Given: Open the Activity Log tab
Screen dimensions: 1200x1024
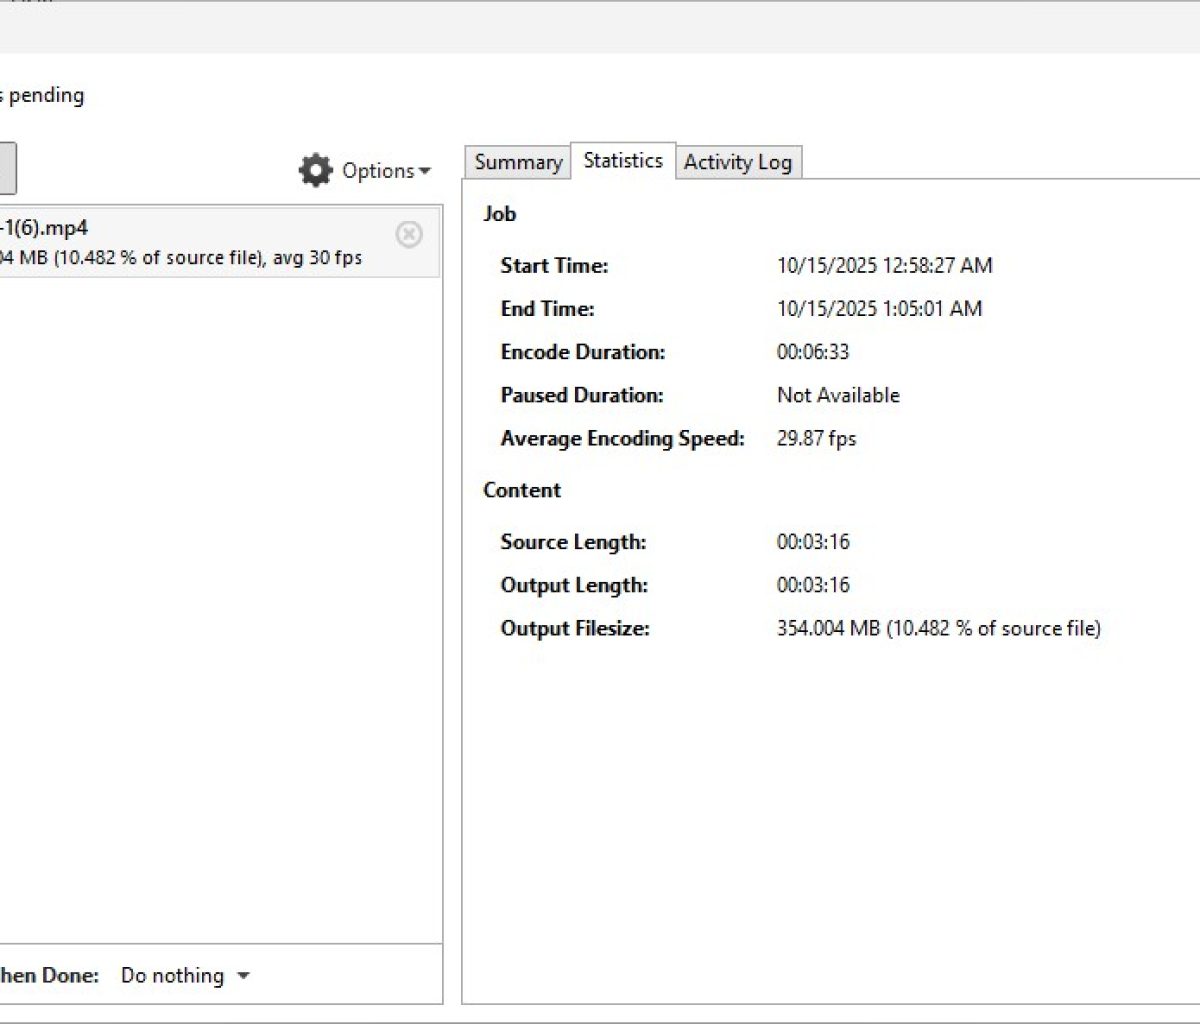Looking at the screenshot, I should pos(737,162).
